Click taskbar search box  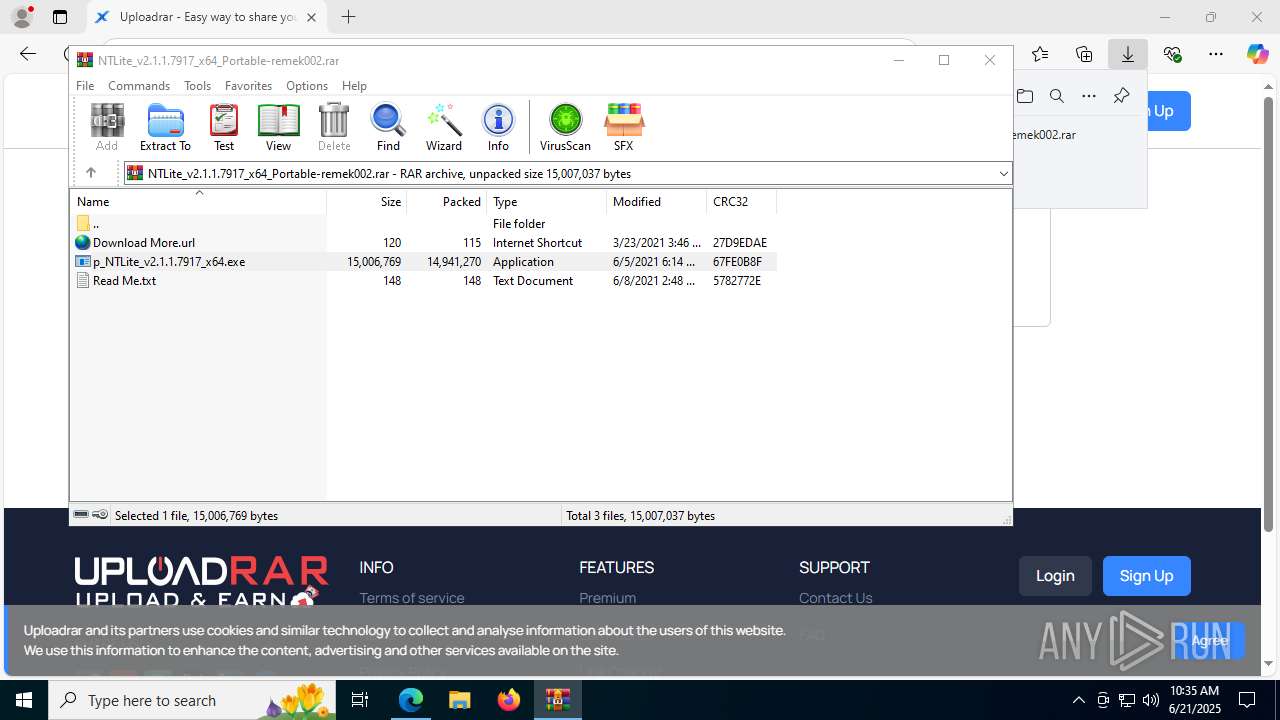[194, 700]
